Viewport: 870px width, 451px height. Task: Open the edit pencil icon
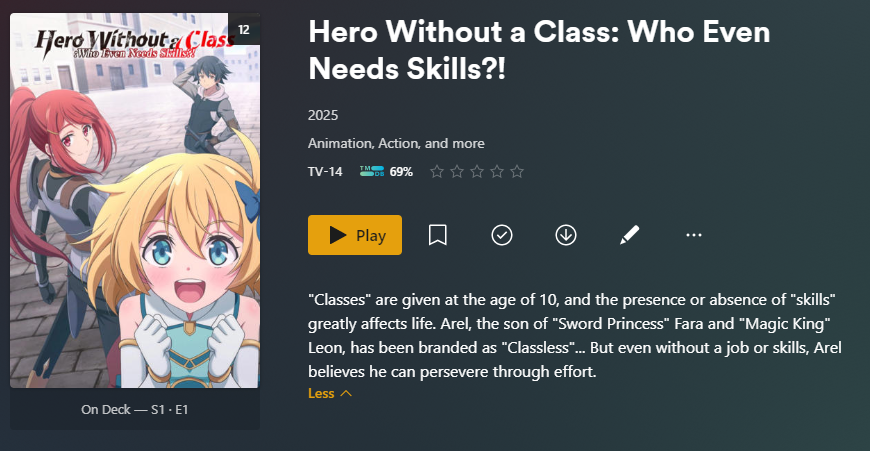click(x=629, y=235)
